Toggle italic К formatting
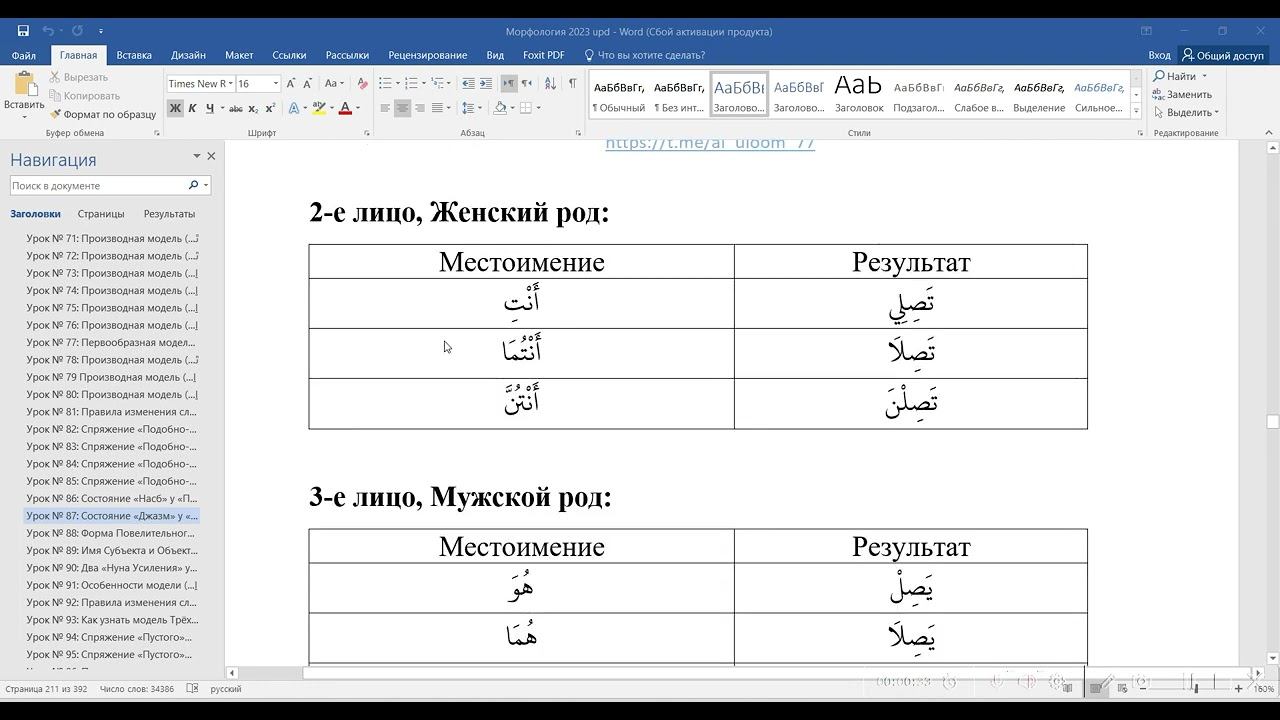Image resolution: width=1280 pixels, height=720 pixels. pos(192,108)
